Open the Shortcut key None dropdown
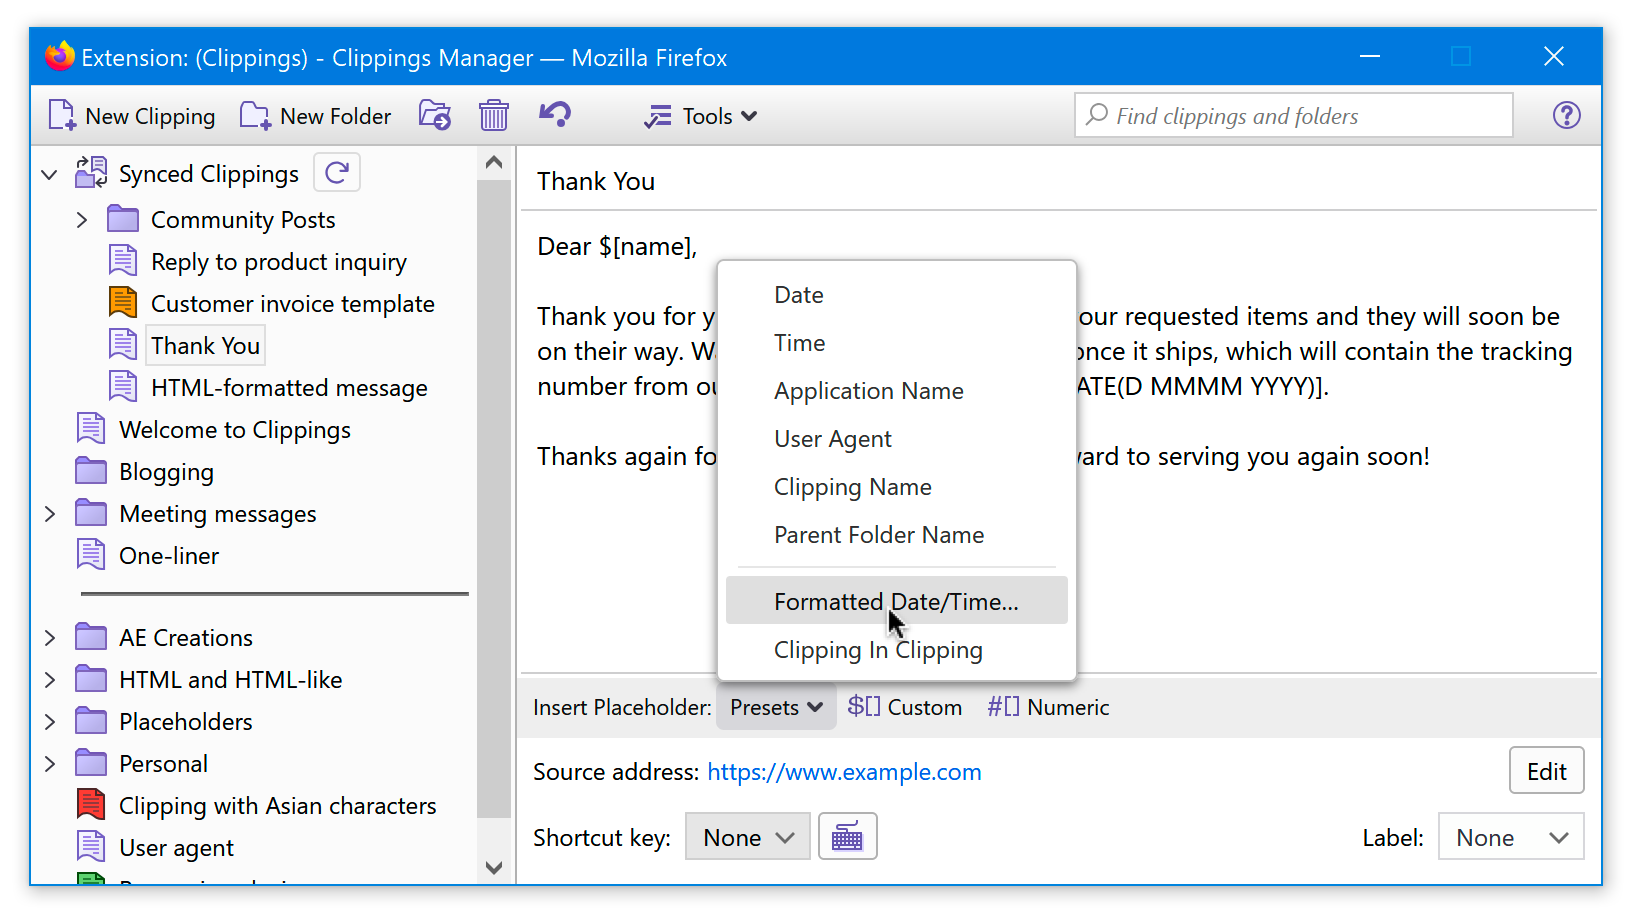The image size is (1630, 915). 748,837
